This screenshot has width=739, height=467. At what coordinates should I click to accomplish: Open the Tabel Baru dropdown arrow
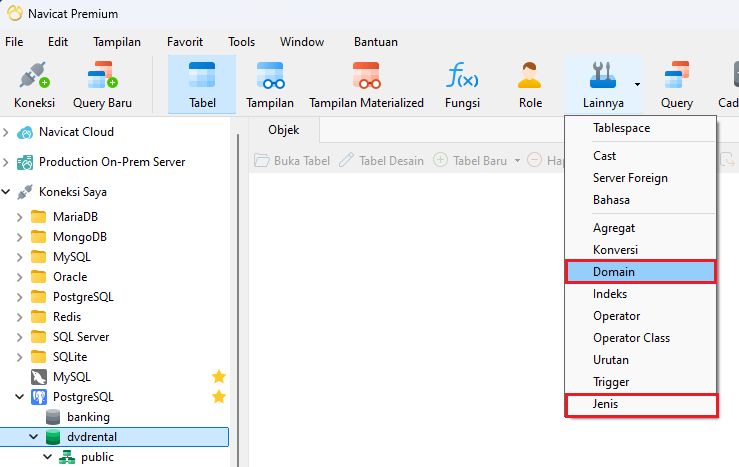(x=517, y=161)
